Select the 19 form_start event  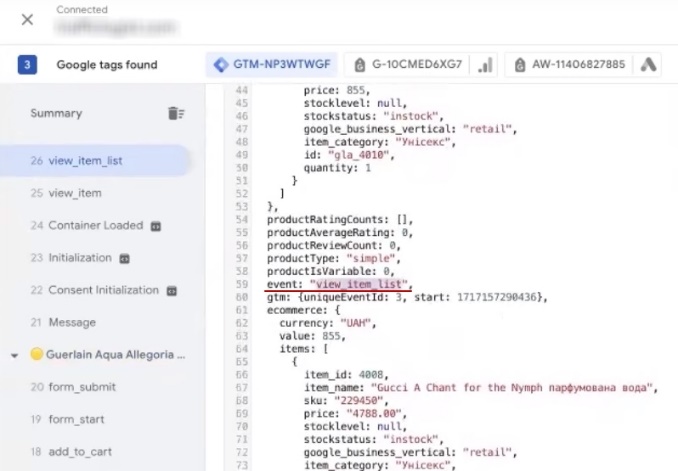coord(69,419)
